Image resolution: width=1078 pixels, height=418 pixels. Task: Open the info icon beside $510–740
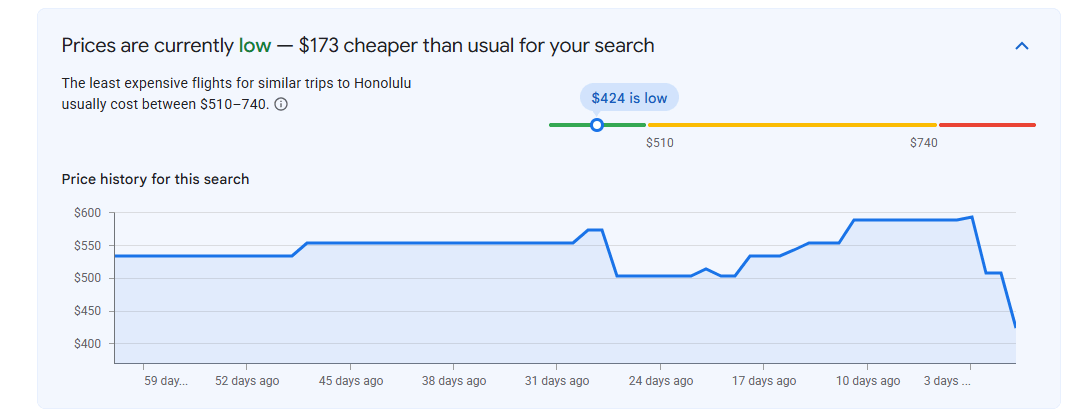(280, 104)
